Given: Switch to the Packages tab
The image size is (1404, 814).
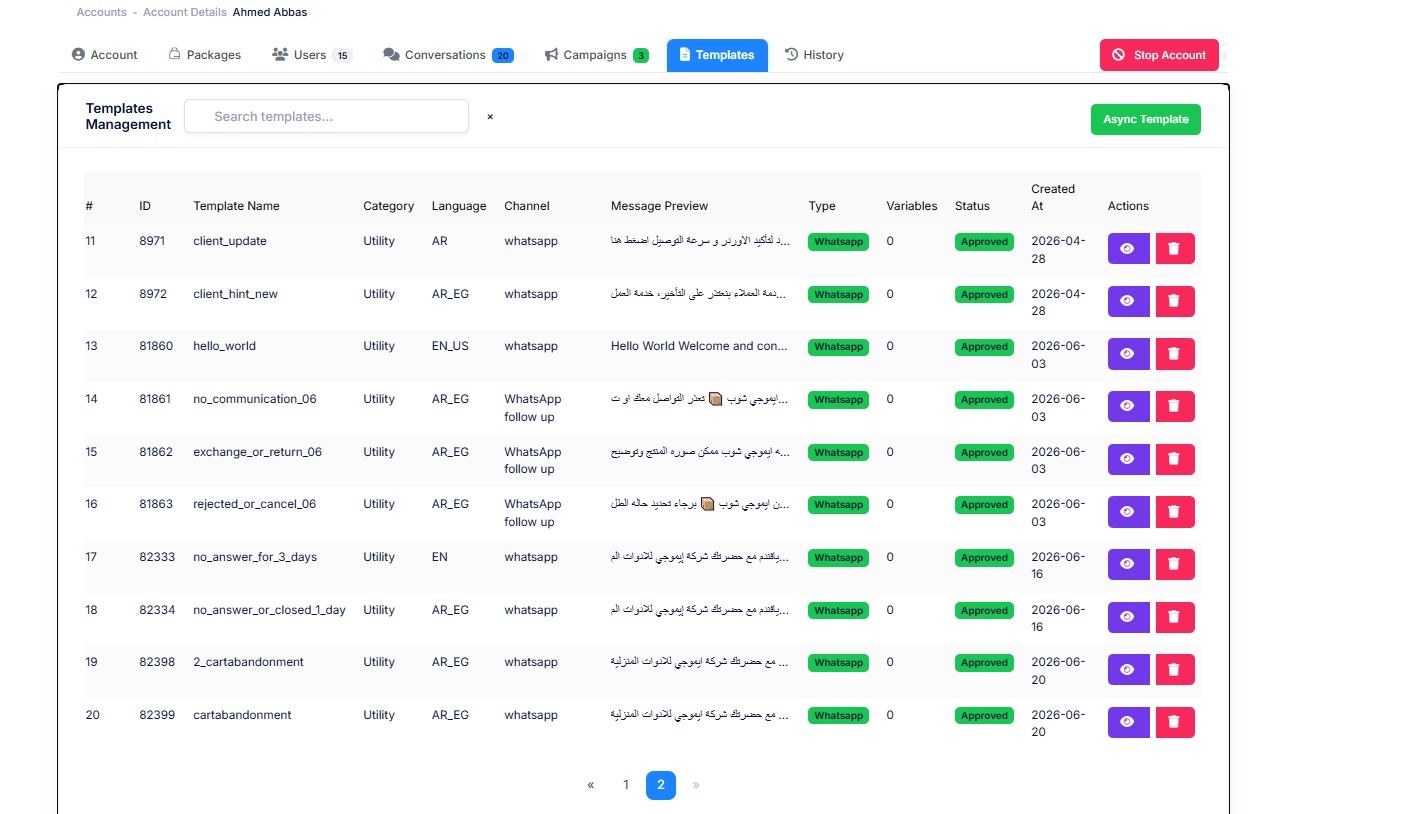Looking at the screenshot, I should point(205,55).
